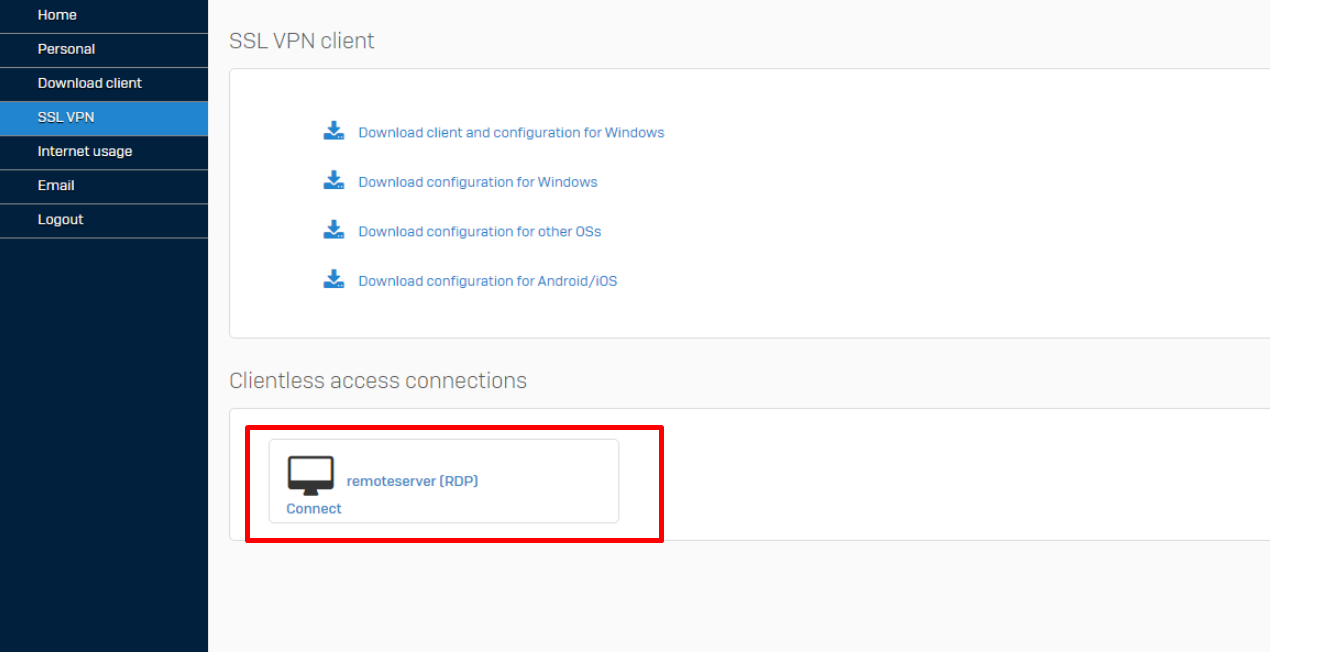This screenshot has width=1341, height=652.
Task: Open "Download configuration for Android/iOS" link
Action: pyautogui.click(x=488, y=281)
